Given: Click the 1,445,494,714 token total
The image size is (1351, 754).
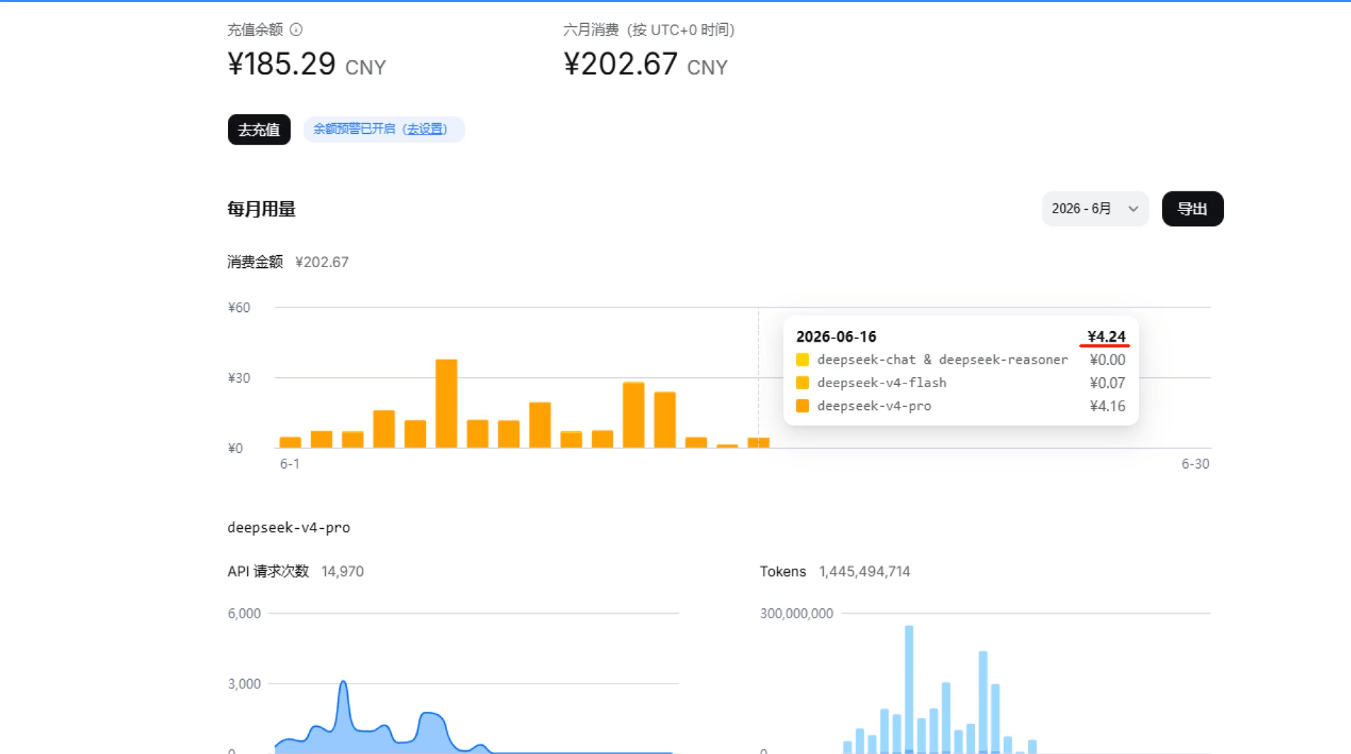Looking at the screenshot, I should point(864,572).
